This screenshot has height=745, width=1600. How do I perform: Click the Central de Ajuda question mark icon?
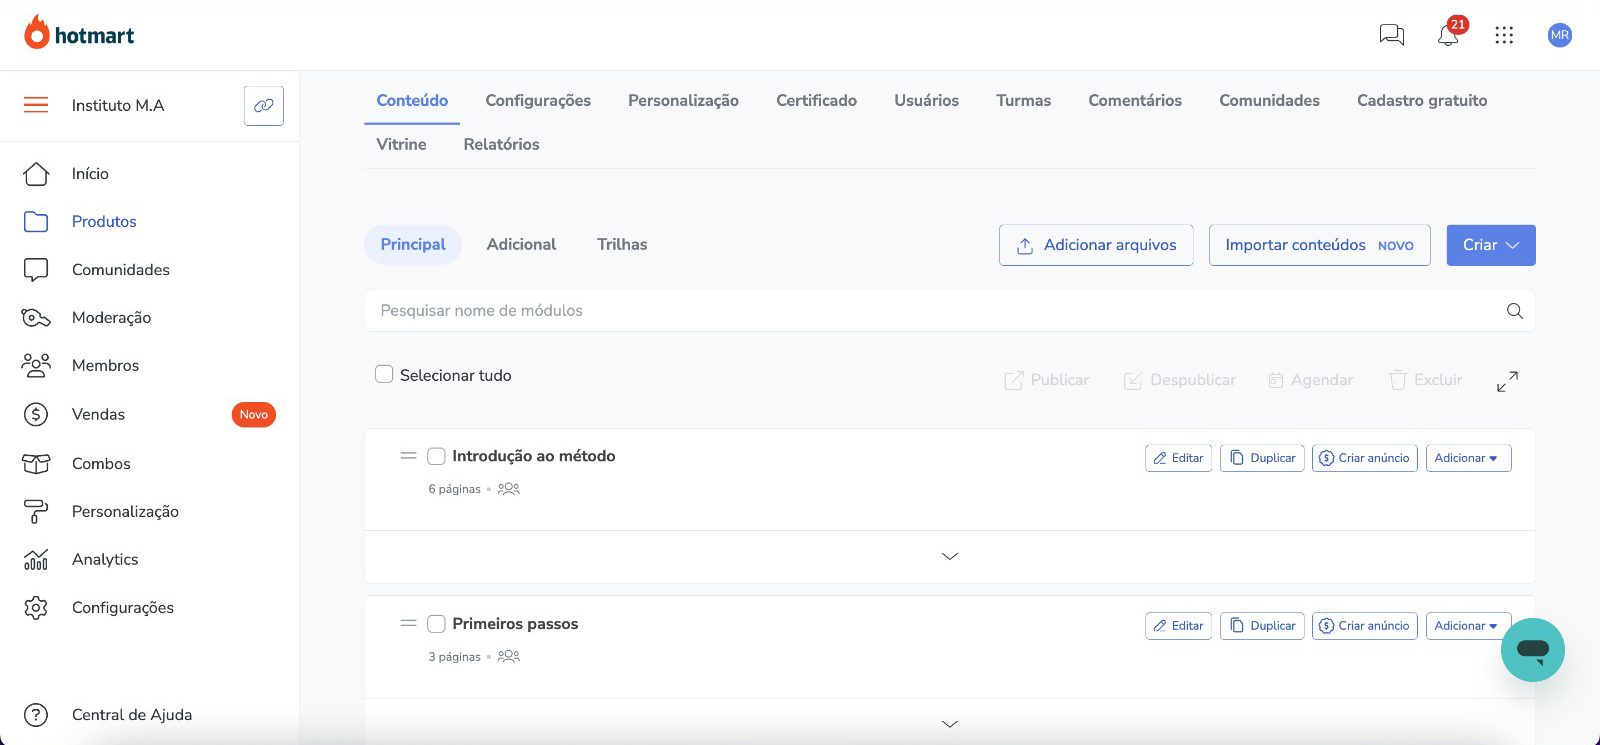point(36,715)
